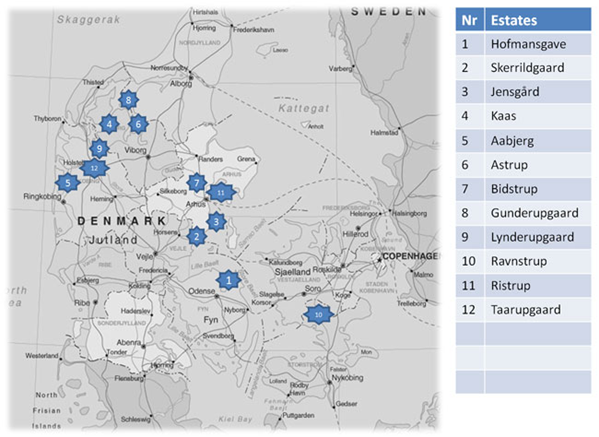Click star marker 2 near Horsens
The width and height of the screenshot is (599, 437).
click(197, 236)
